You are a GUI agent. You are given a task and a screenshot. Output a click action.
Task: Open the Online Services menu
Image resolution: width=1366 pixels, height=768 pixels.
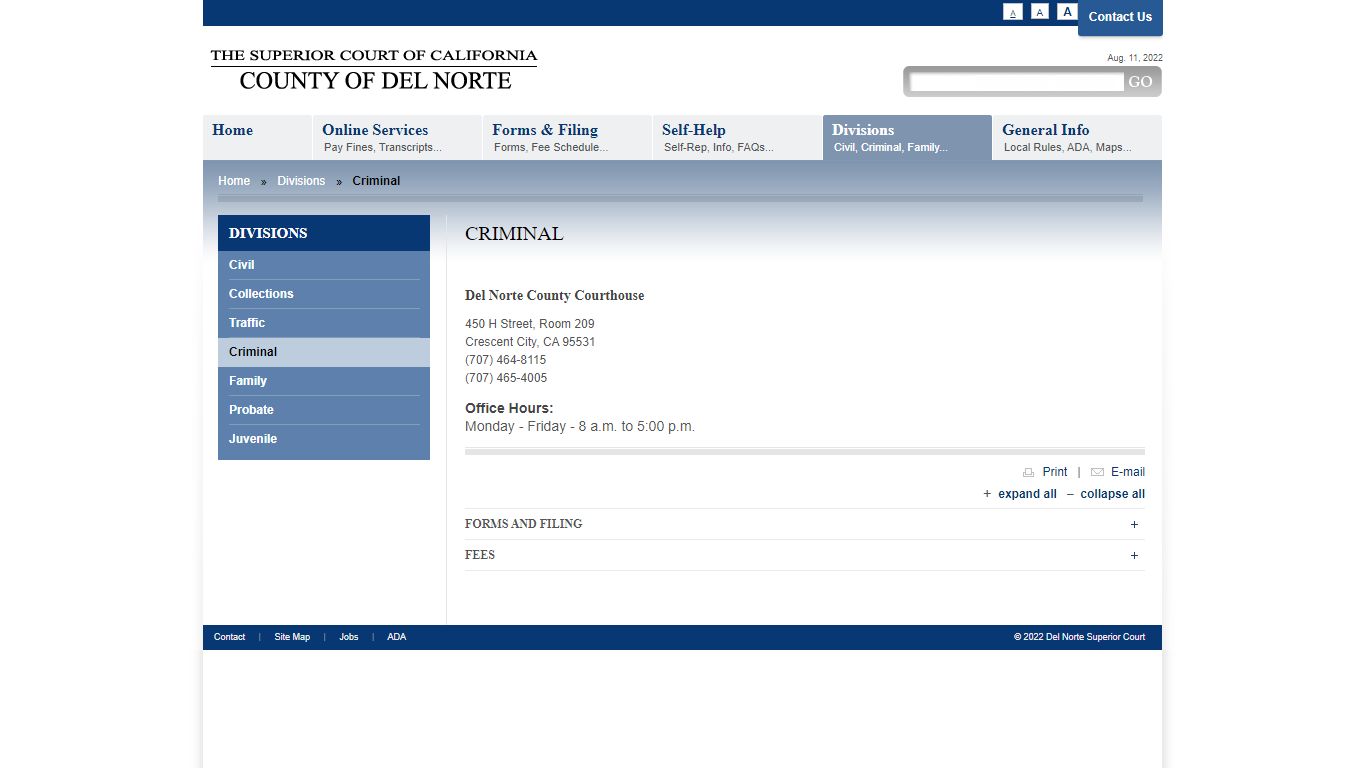point(397,138)
